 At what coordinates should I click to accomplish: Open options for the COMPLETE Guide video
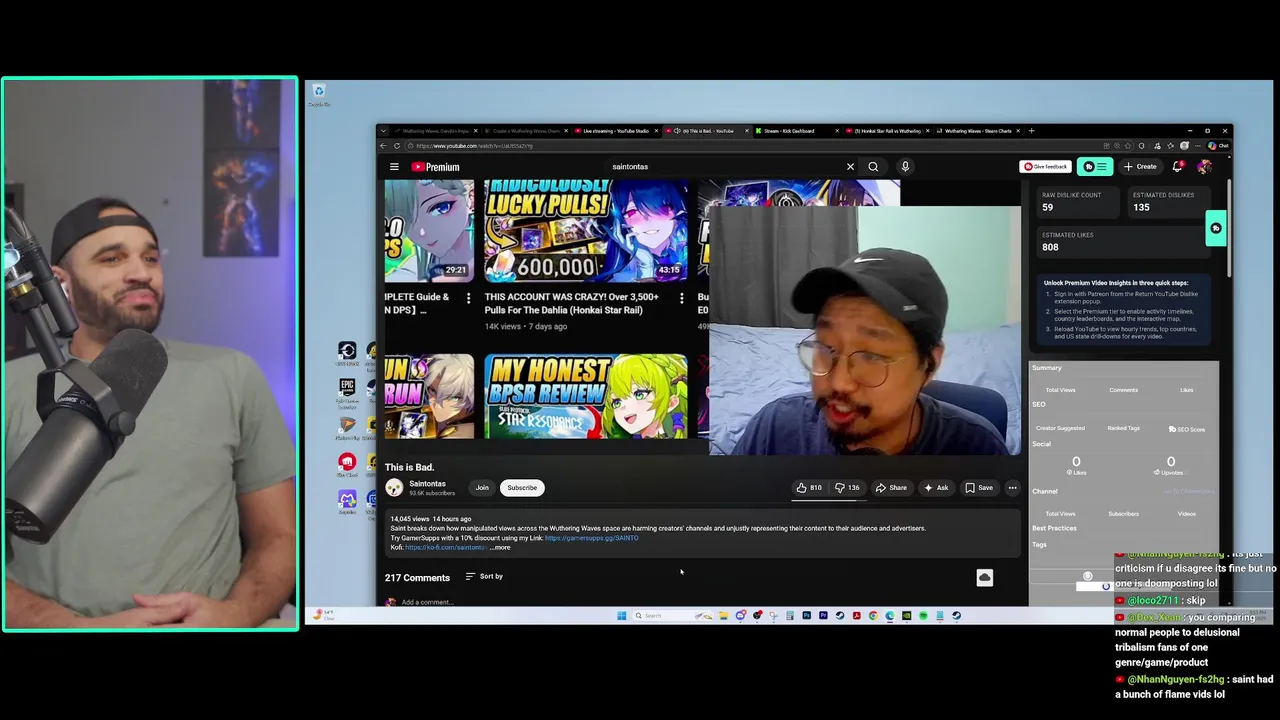[468, 298]
